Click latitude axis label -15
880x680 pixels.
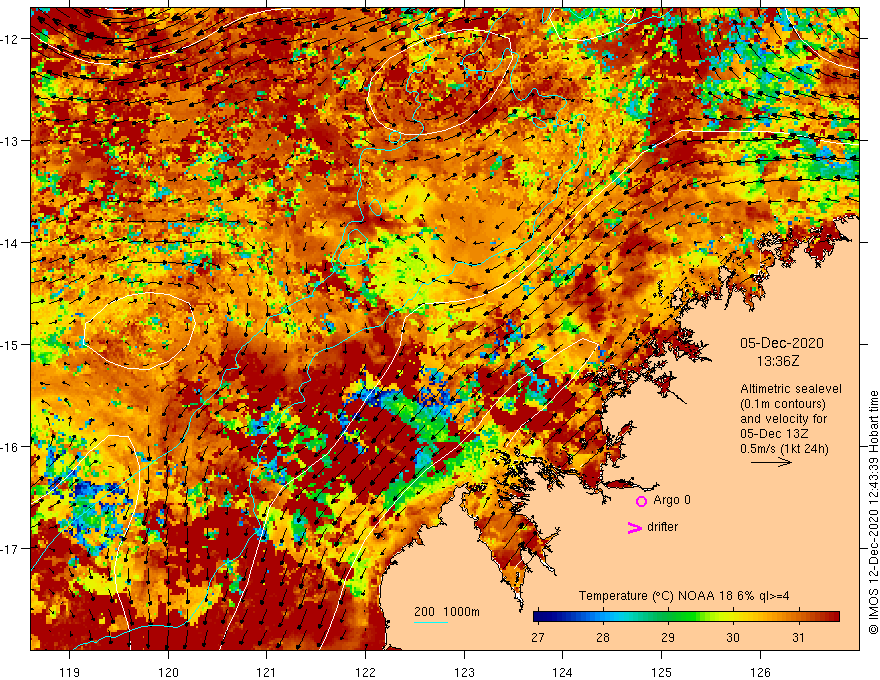pos(11,344)
